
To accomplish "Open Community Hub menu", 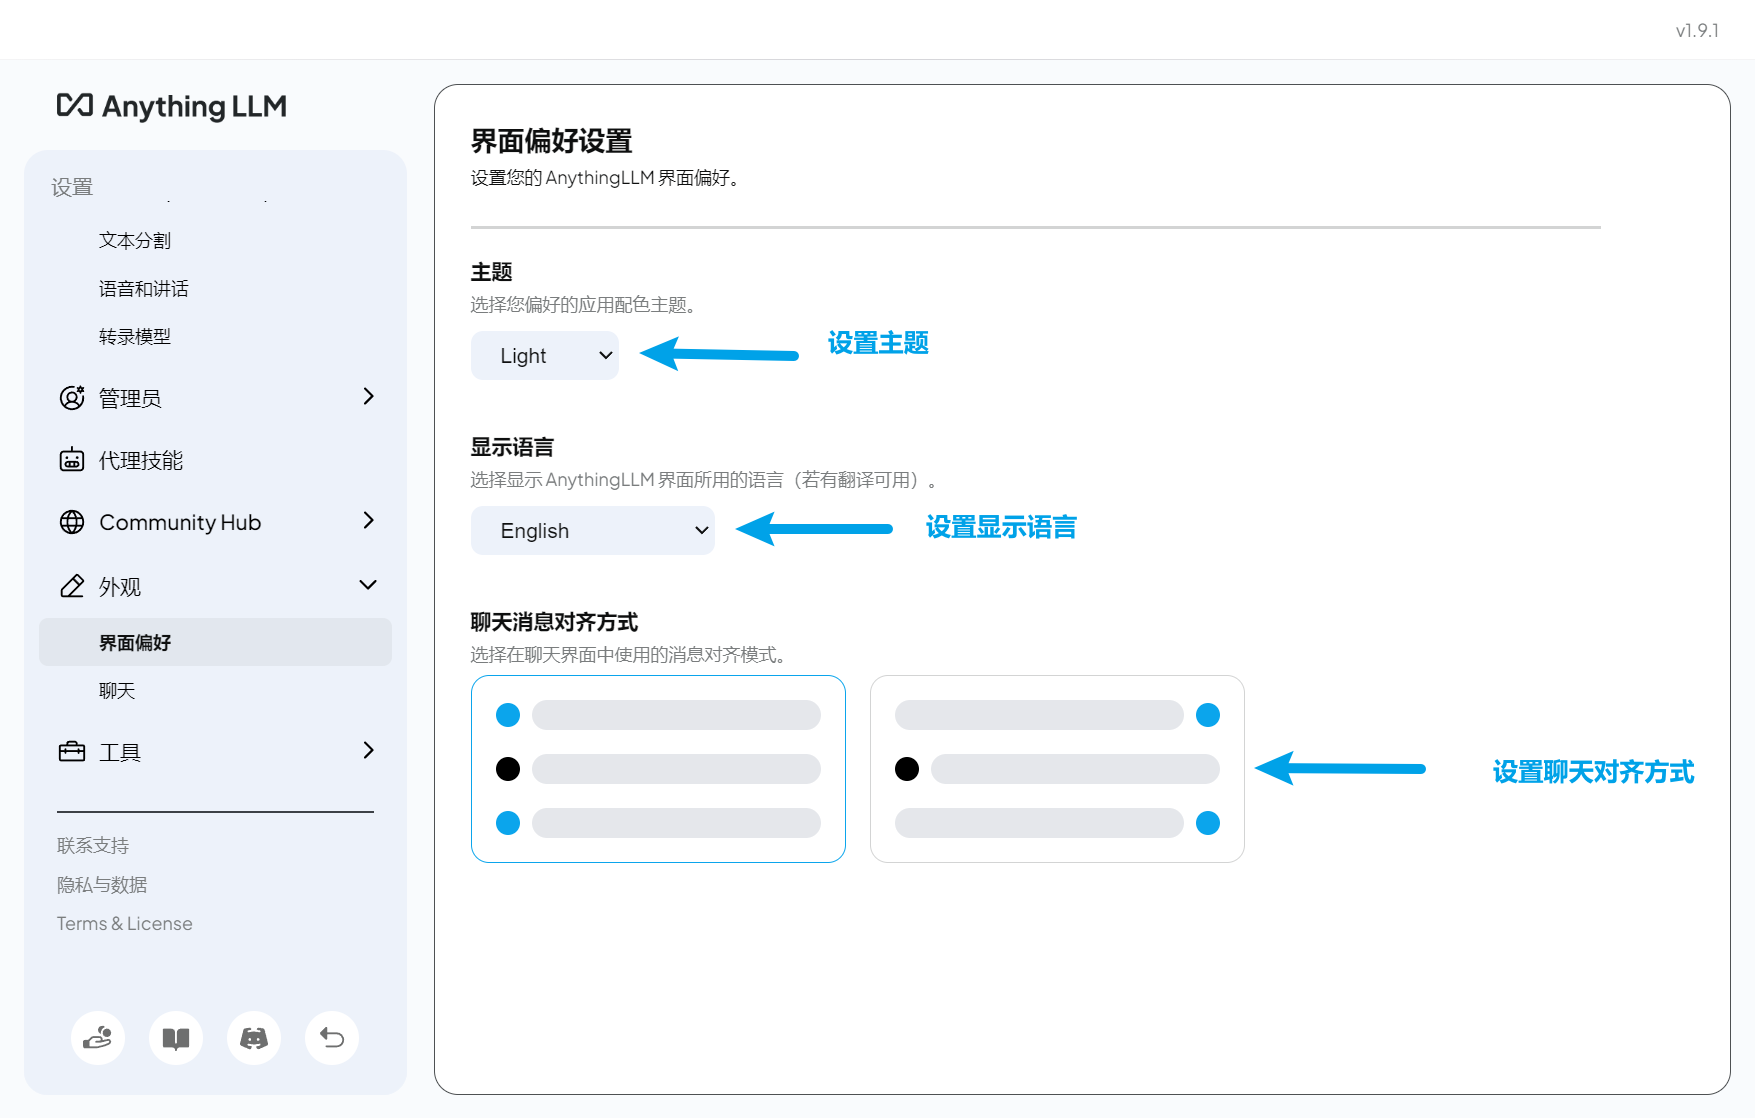I will 180,522.
